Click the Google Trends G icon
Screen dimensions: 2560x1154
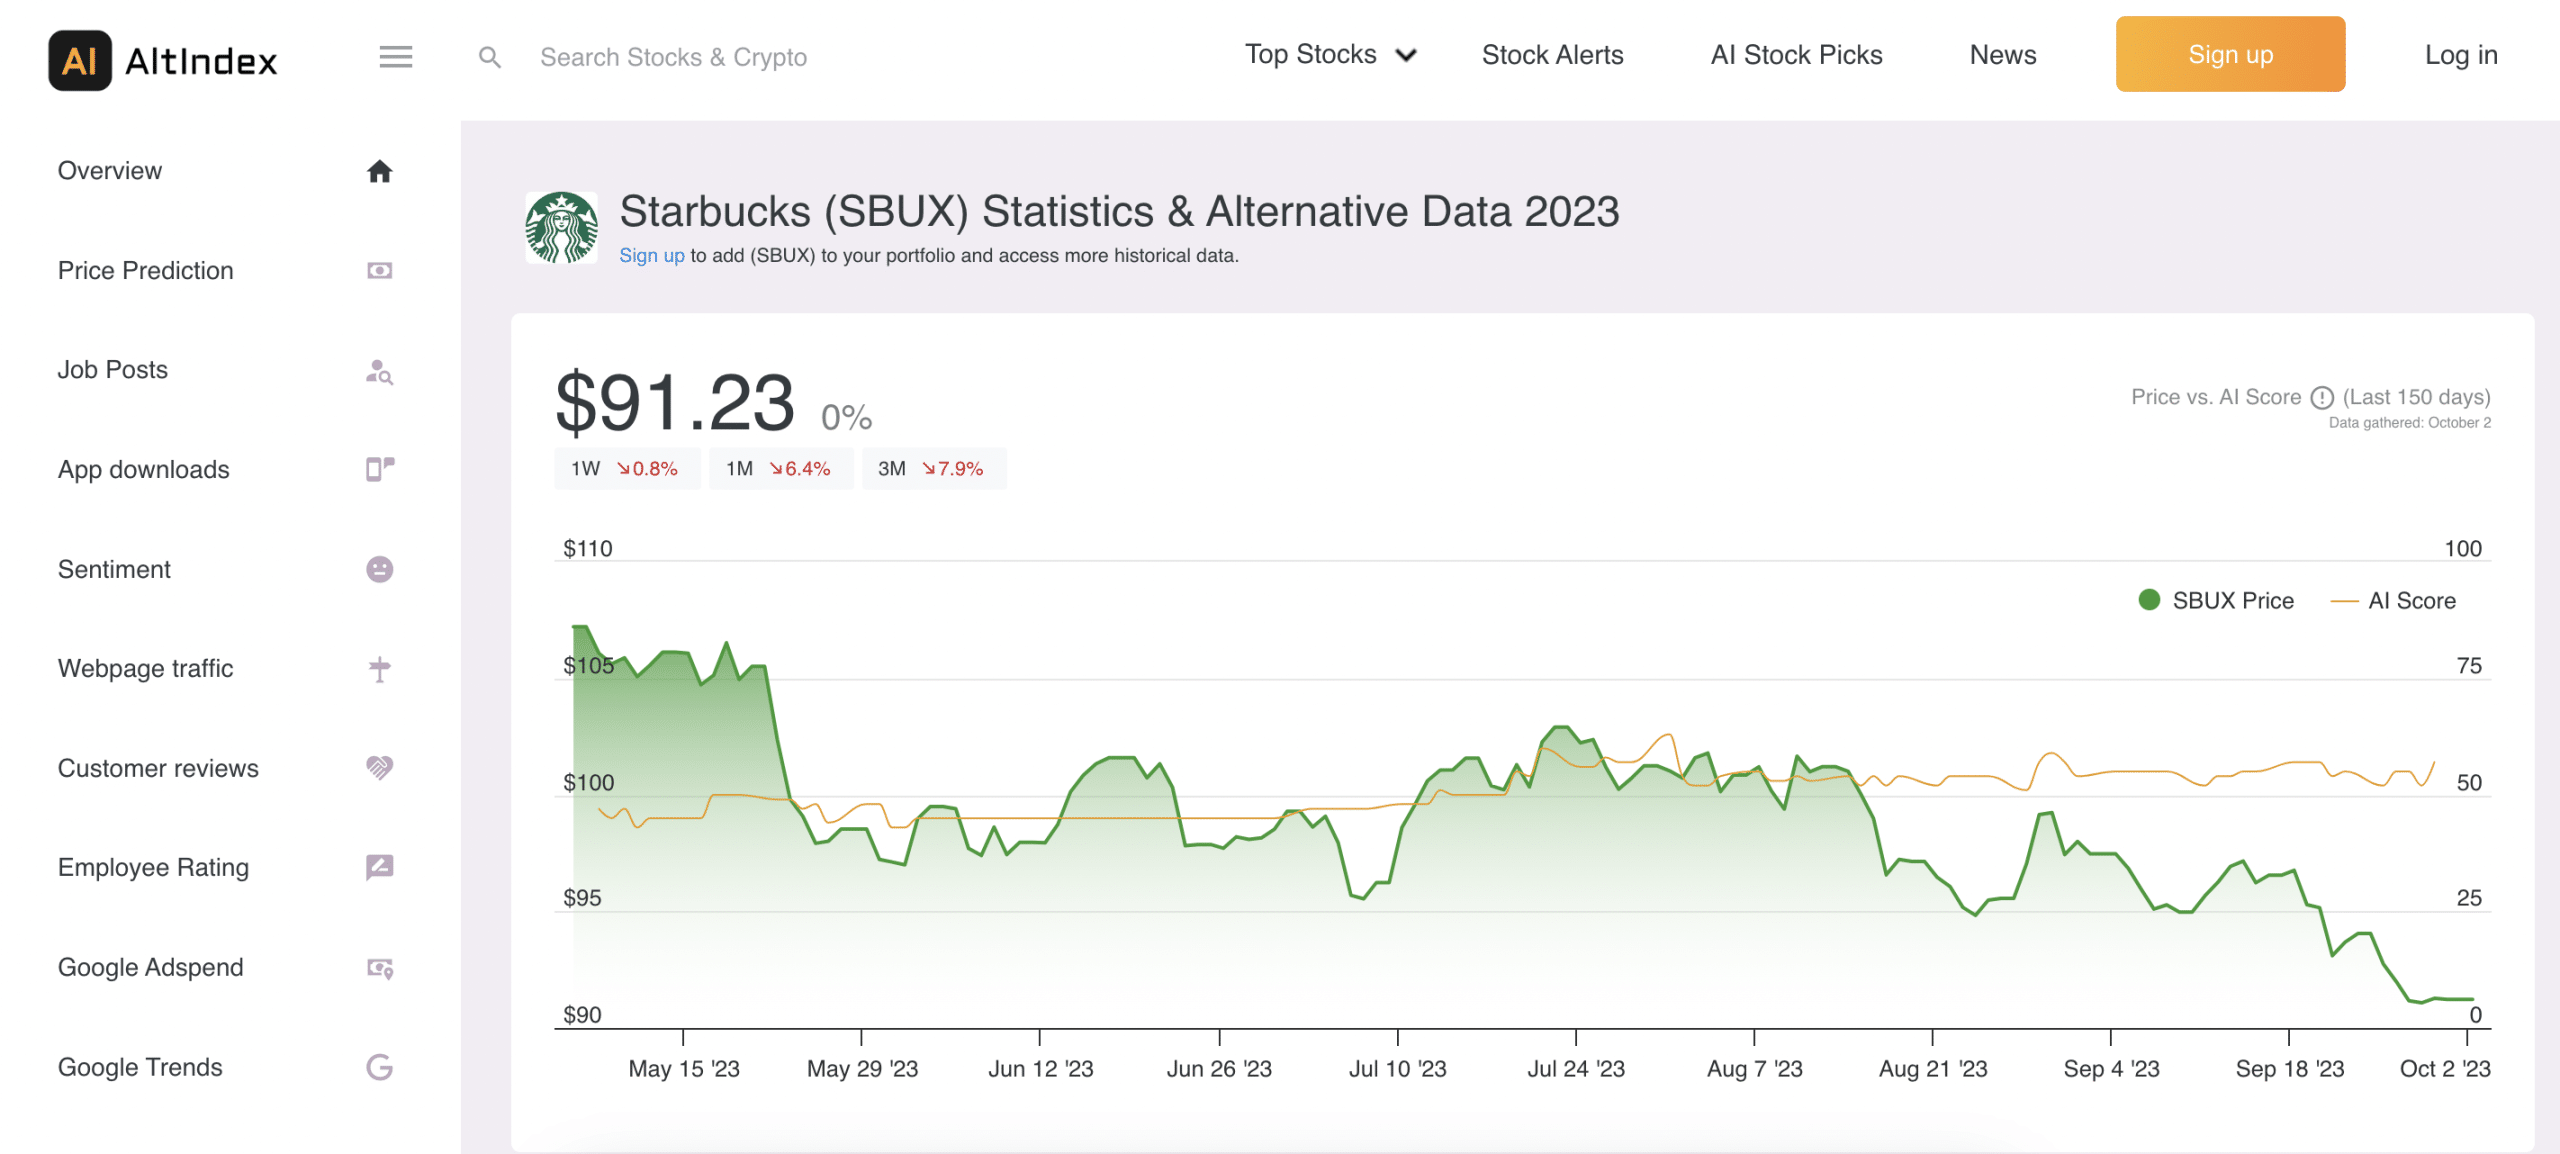[x=379, y=1067]
